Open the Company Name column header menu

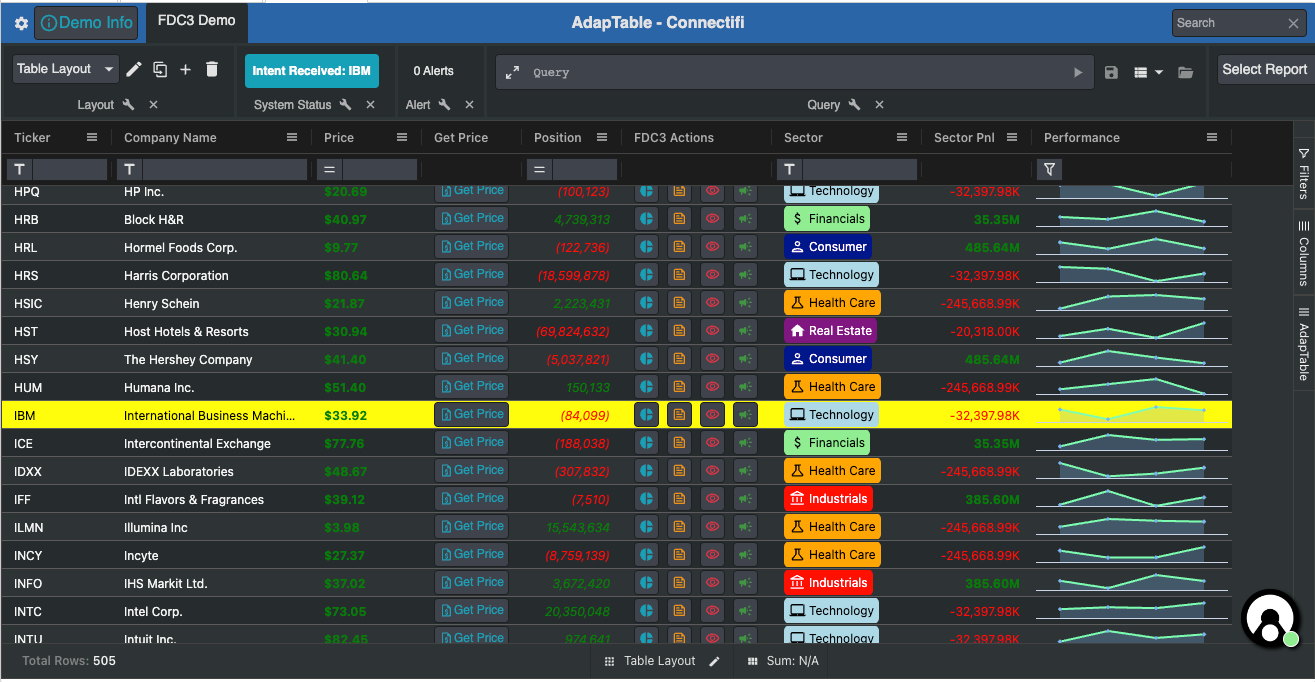(292, 138)
